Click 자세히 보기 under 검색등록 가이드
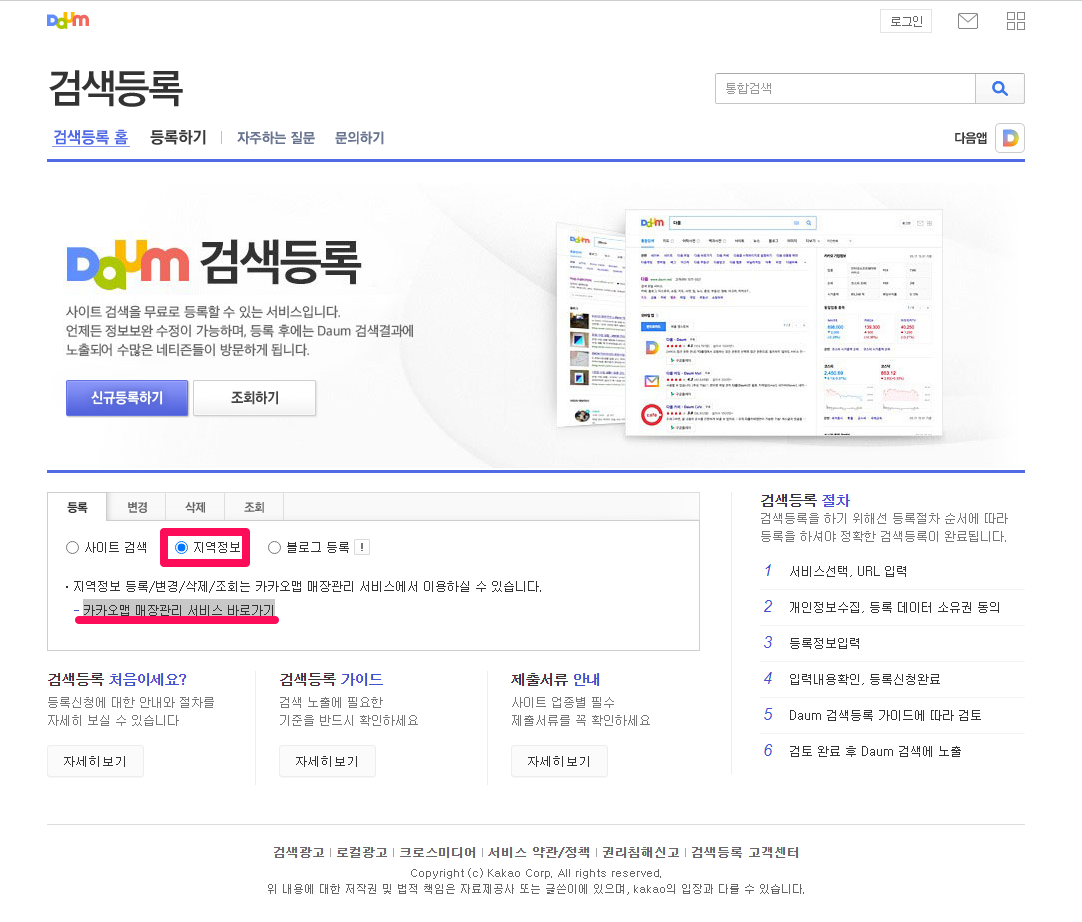 click(327, 760)
